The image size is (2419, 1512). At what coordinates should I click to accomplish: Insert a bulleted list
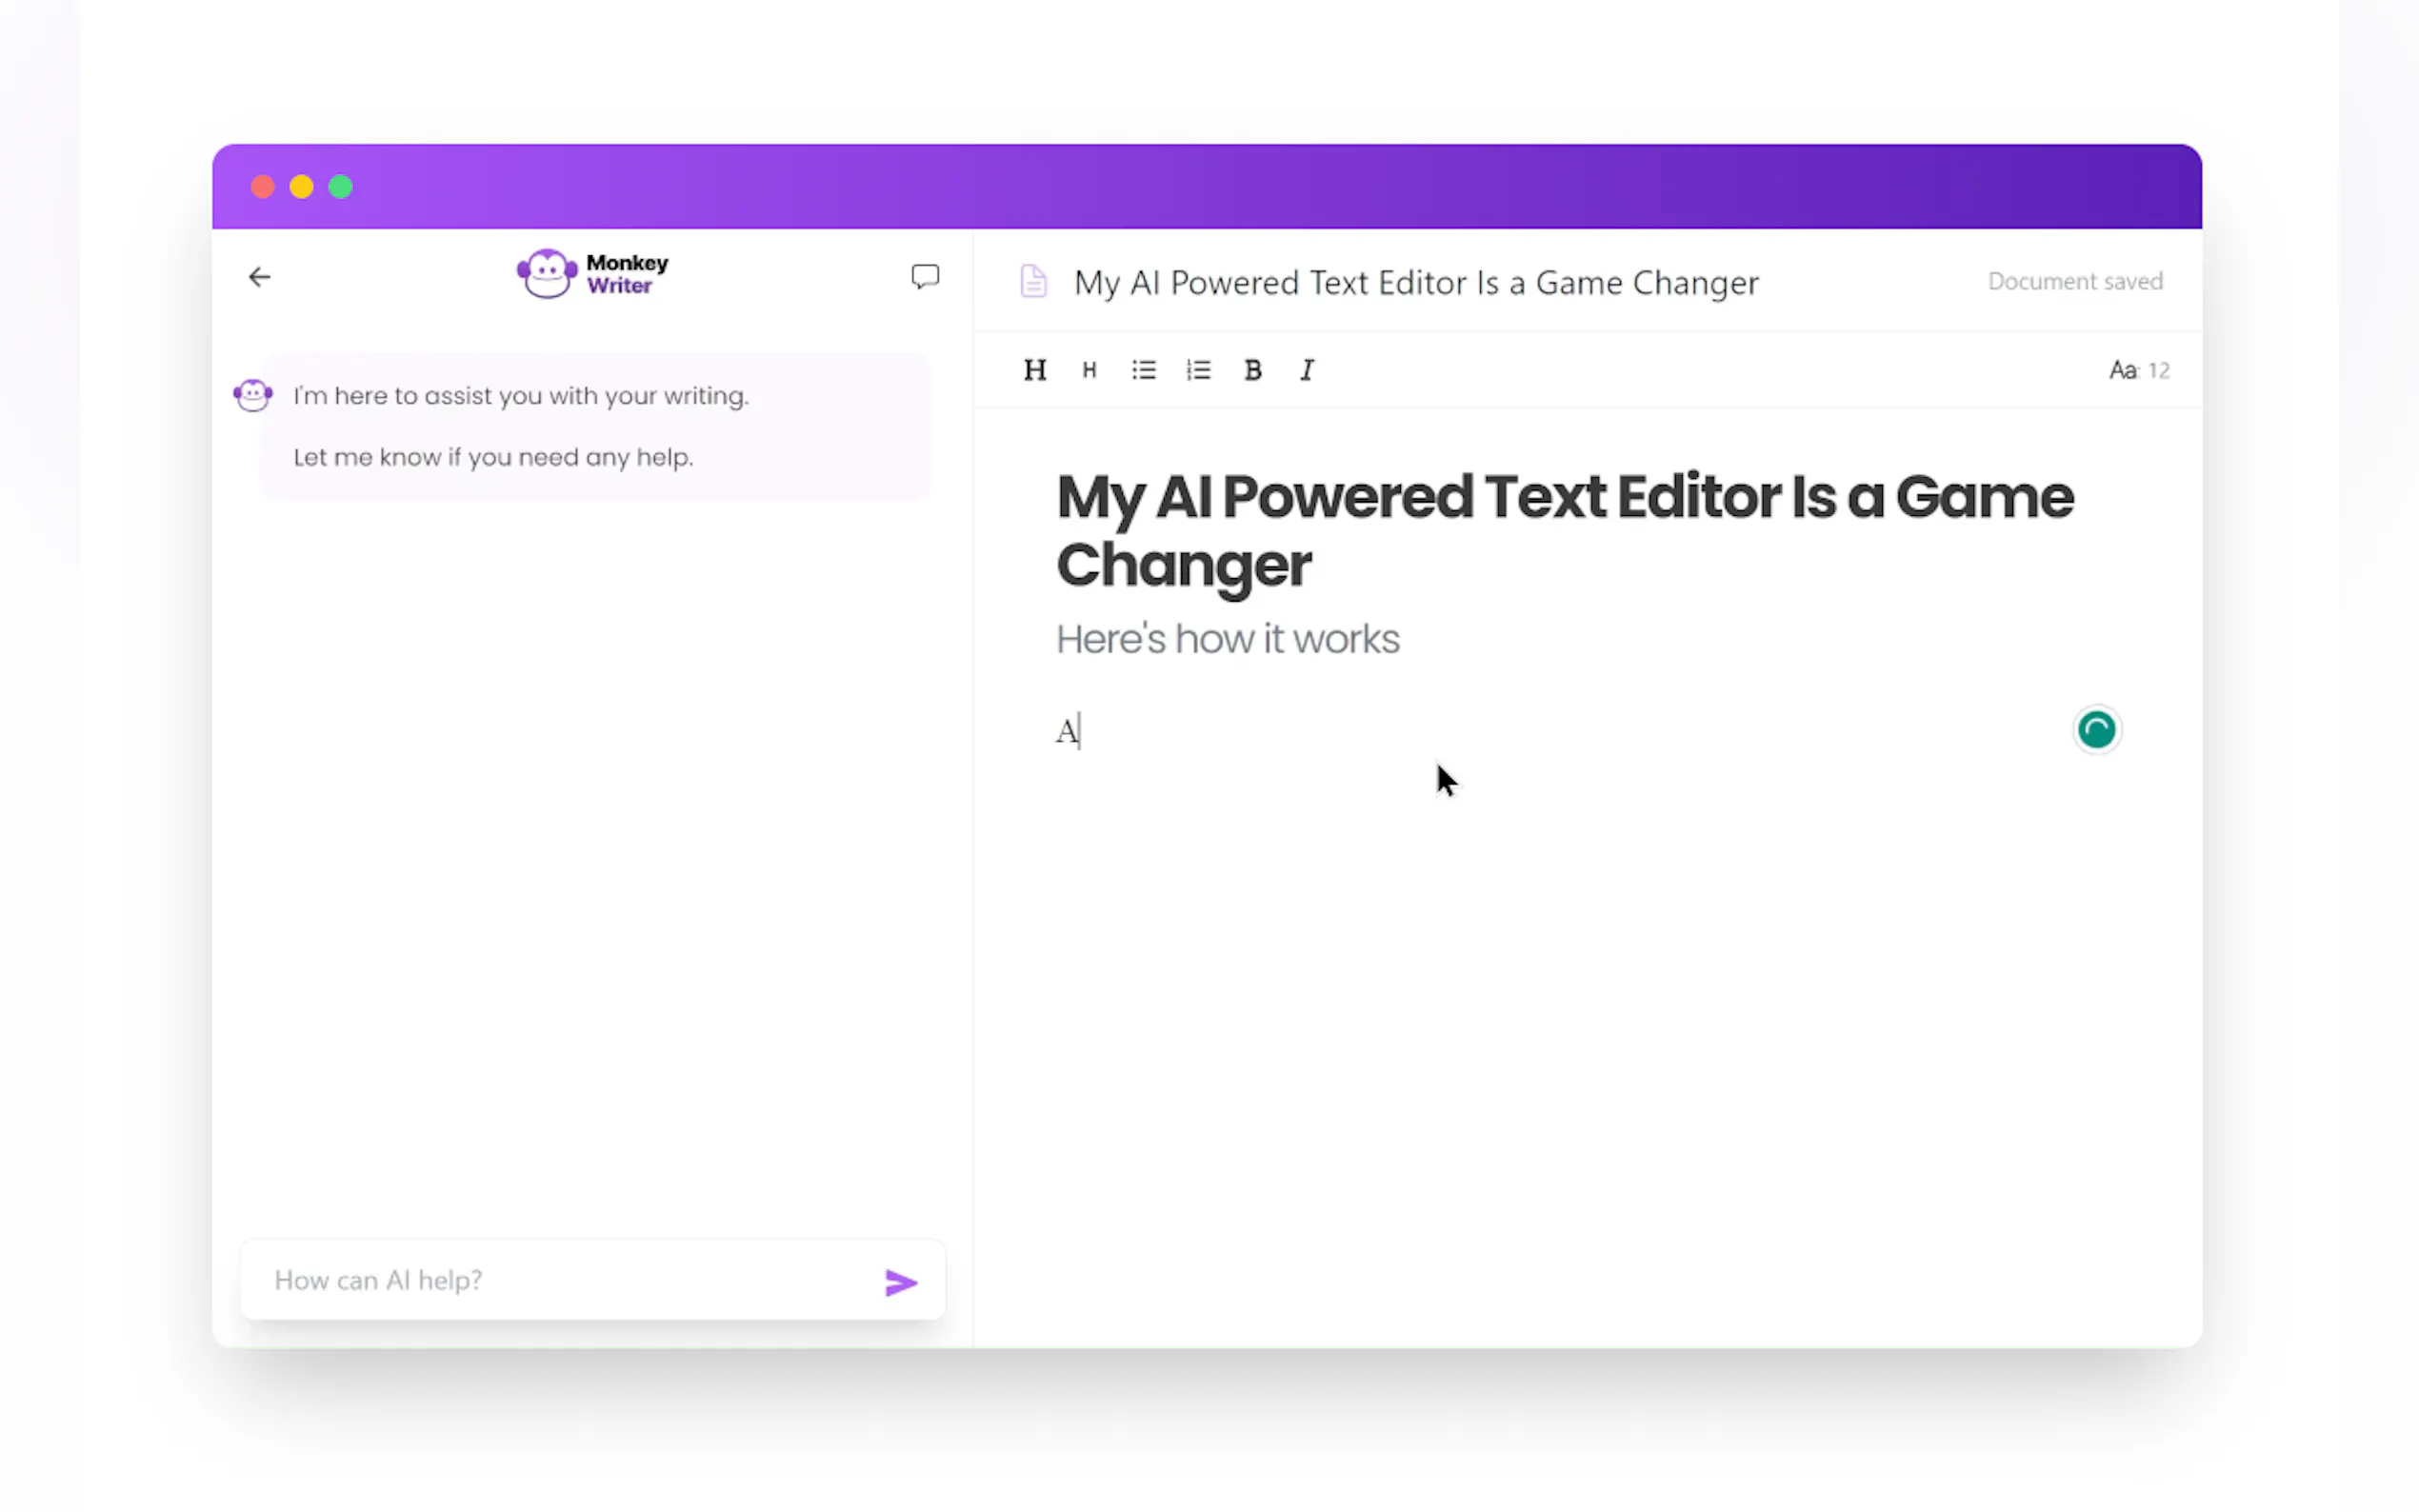tap(1143, 370)
